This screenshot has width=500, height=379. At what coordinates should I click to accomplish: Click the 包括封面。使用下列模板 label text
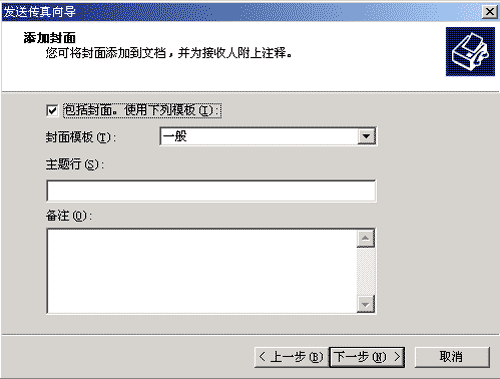[142, 110]
